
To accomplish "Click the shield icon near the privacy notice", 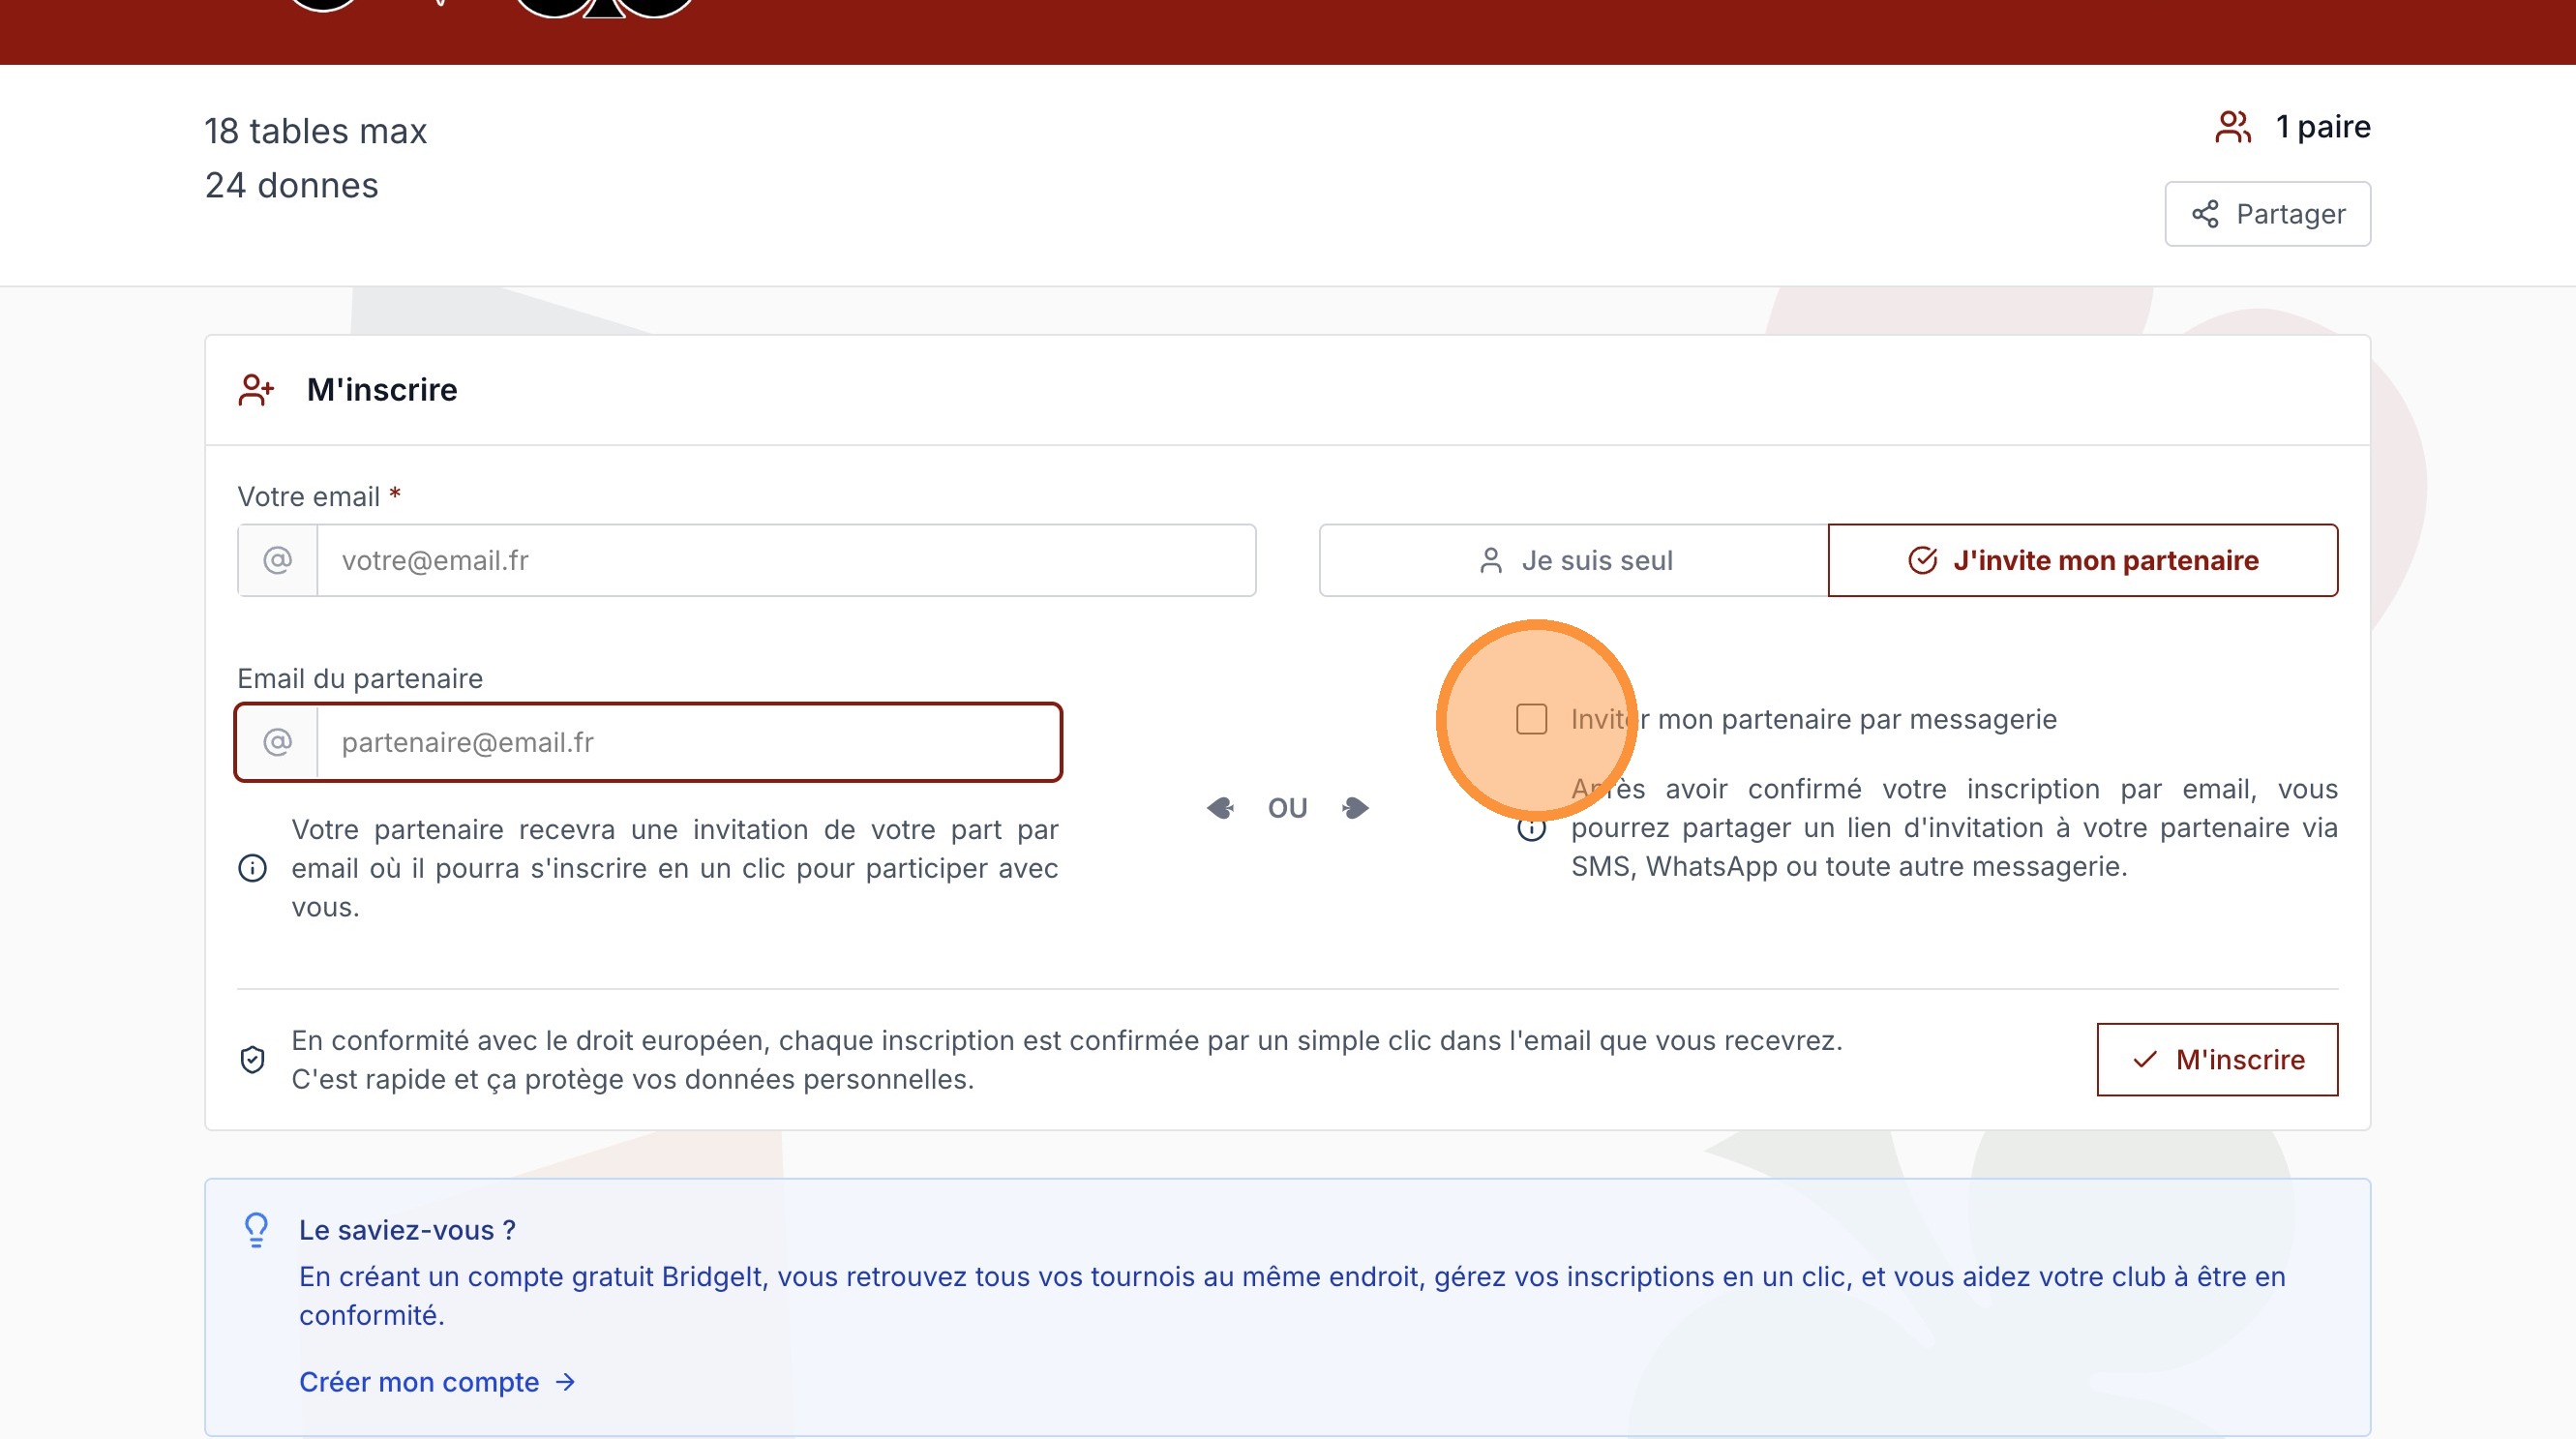I will click(253, 1058).
